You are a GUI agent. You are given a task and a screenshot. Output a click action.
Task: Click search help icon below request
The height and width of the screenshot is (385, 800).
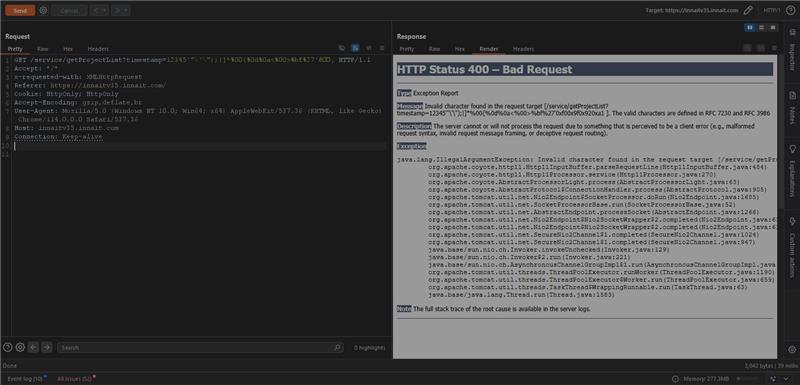tap(8, 347)
